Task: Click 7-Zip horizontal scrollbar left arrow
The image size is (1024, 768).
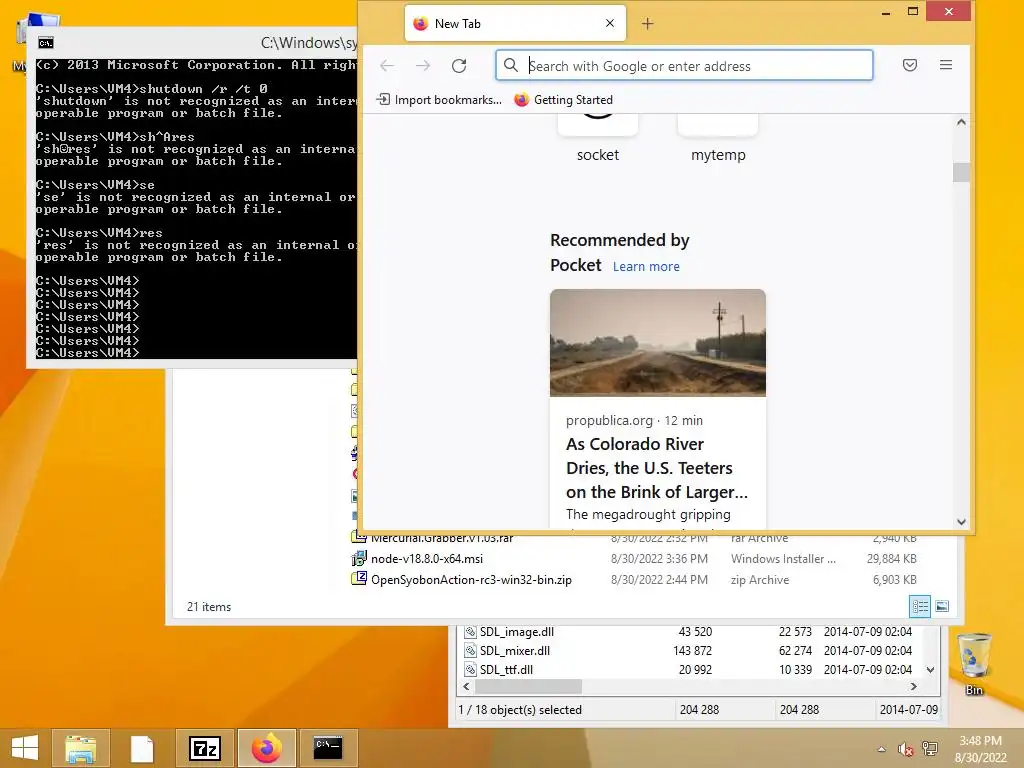Action: (466, 686)
